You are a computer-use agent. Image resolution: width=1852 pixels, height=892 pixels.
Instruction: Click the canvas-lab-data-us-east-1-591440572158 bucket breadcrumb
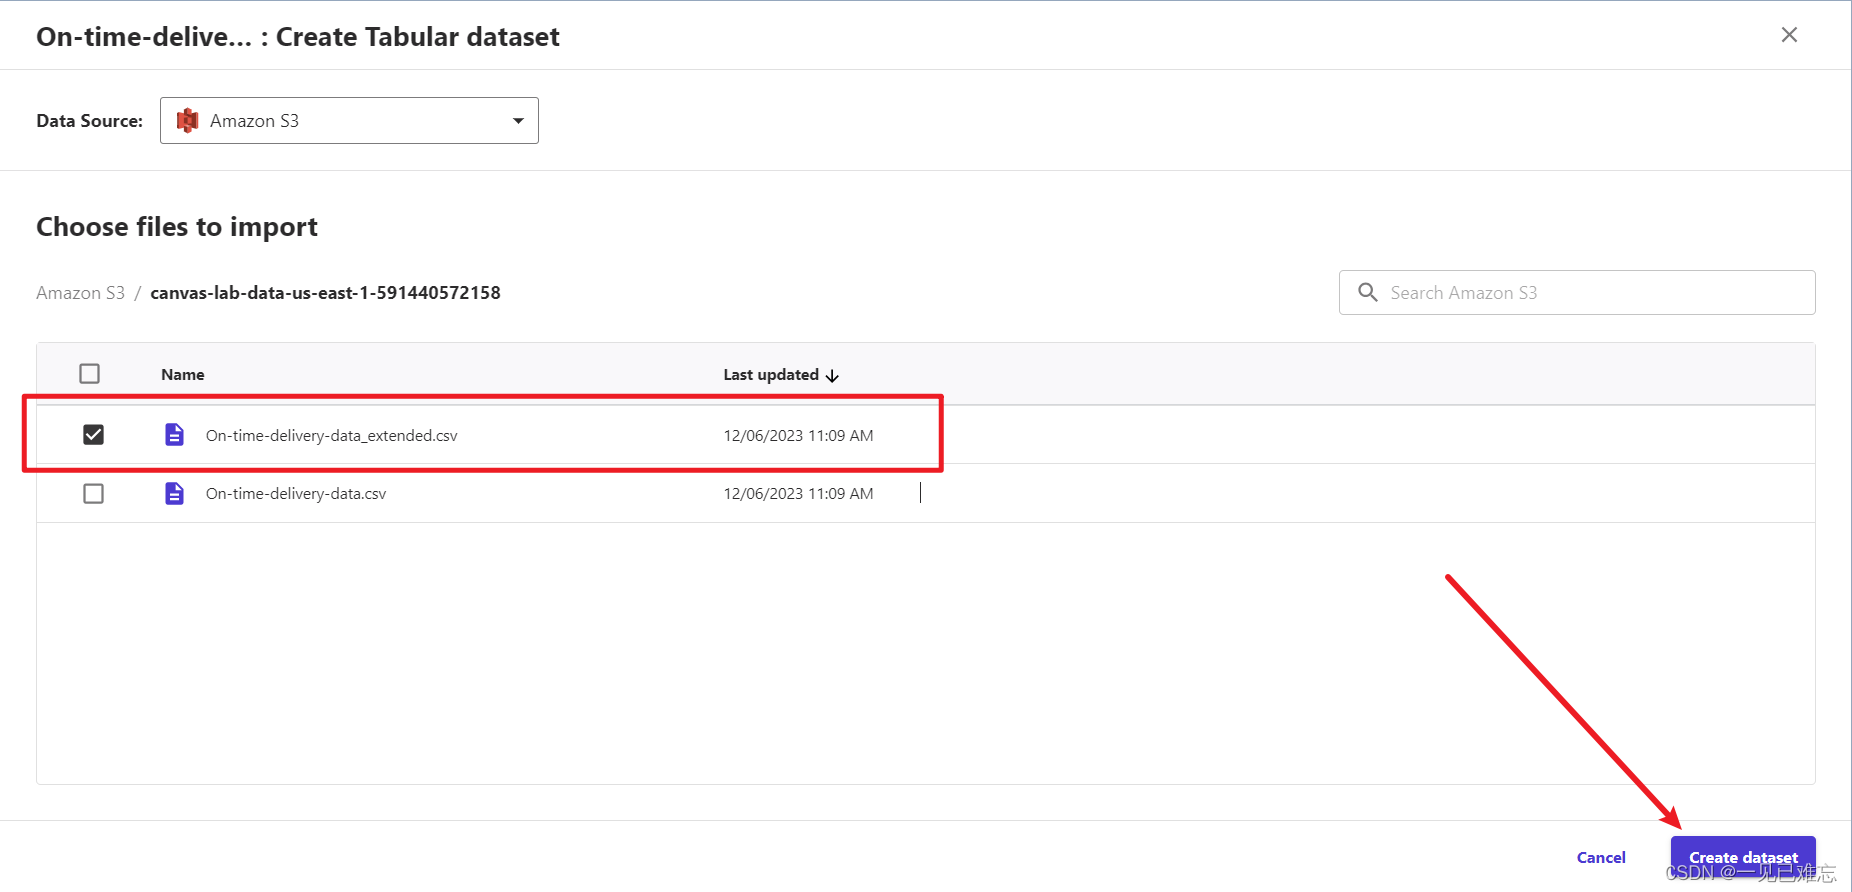(325, 293)
